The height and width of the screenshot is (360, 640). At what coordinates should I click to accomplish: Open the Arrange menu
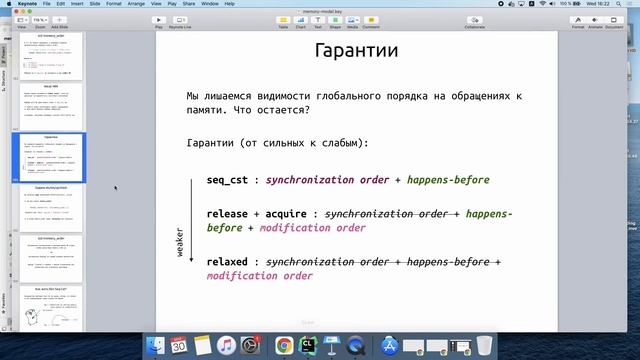click(x=136, y=4)
